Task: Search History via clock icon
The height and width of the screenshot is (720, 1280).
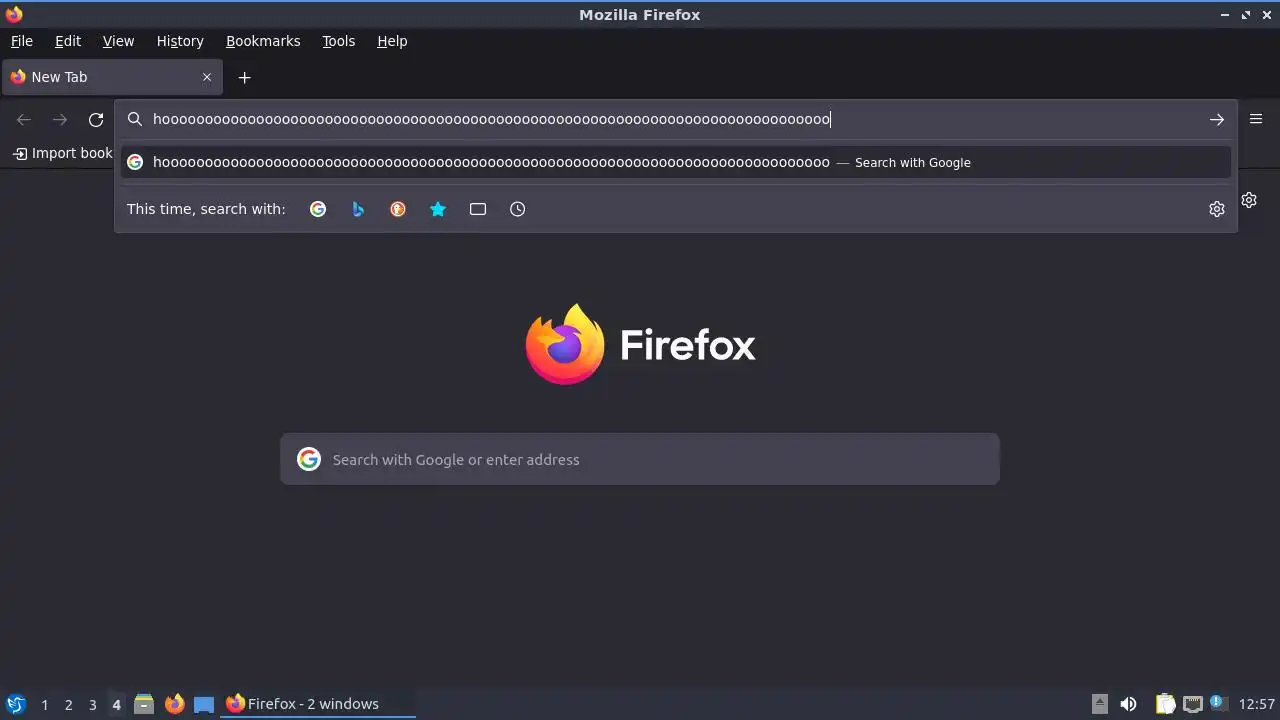Action: 518,209
